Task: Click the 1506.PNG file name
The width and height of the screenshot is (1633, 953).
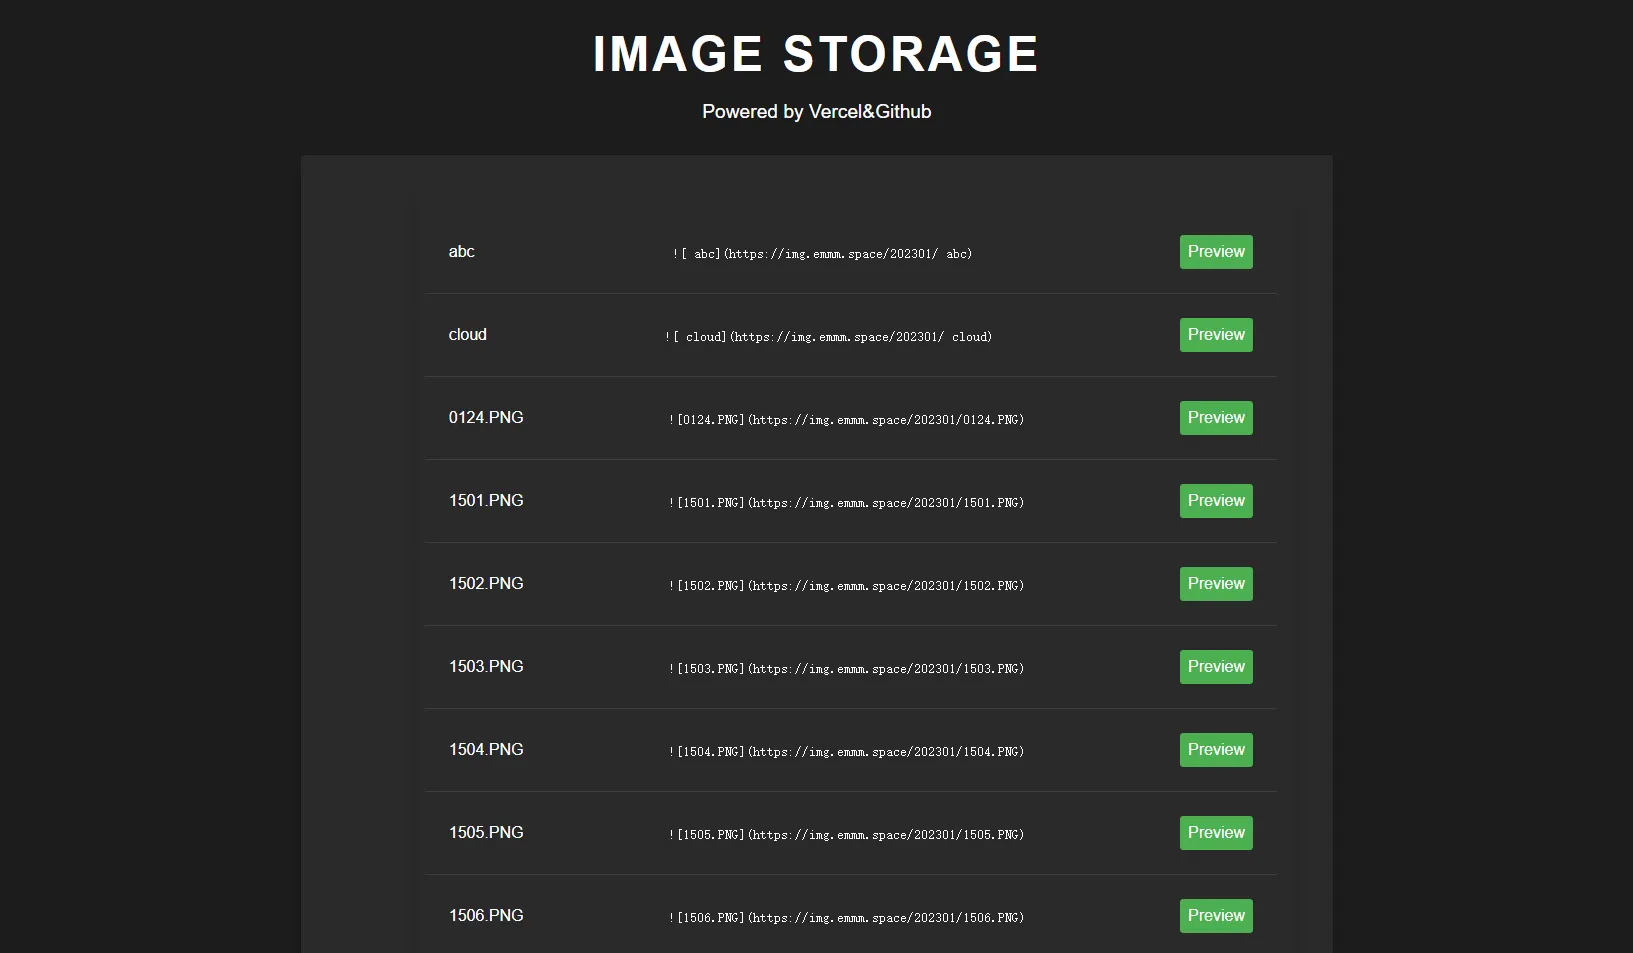Action: coord(486,916)
